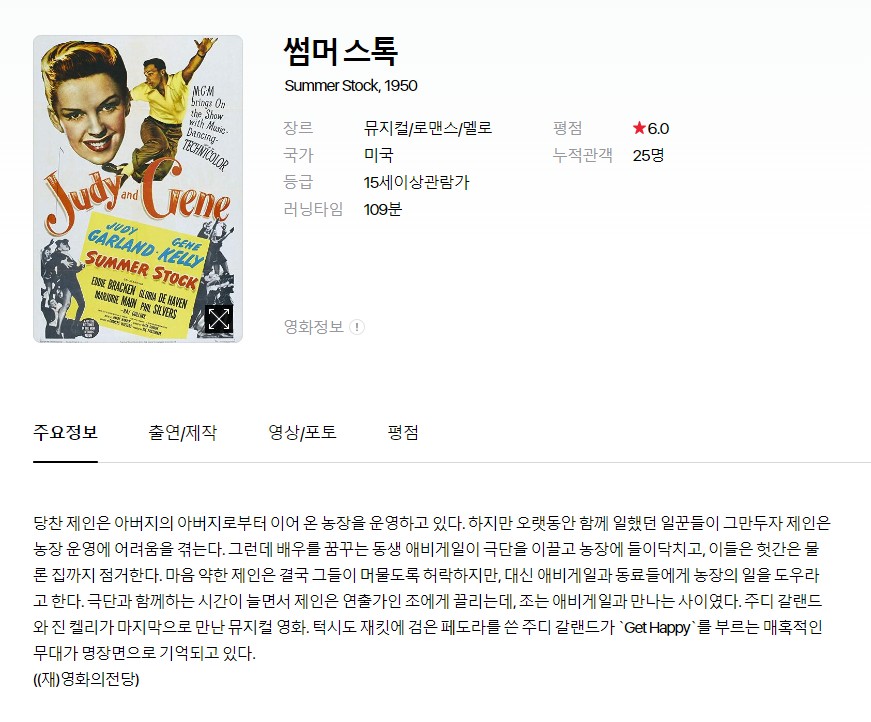This screenshot has height=722, width=871.
Task: Click the info icon beside 영화정보
Action: coord(357,327)
